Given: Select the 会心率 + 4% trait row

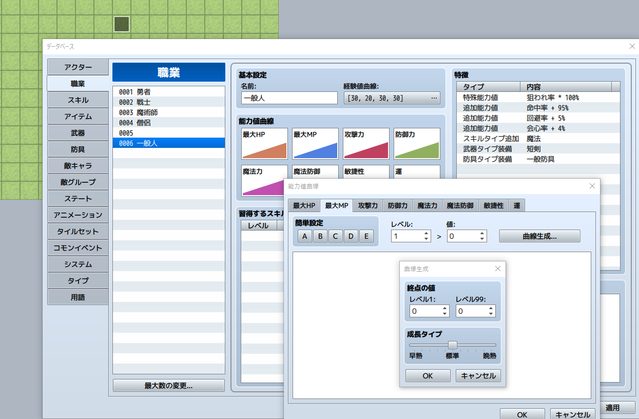Looking at the screenshot, I should (538, 128).
